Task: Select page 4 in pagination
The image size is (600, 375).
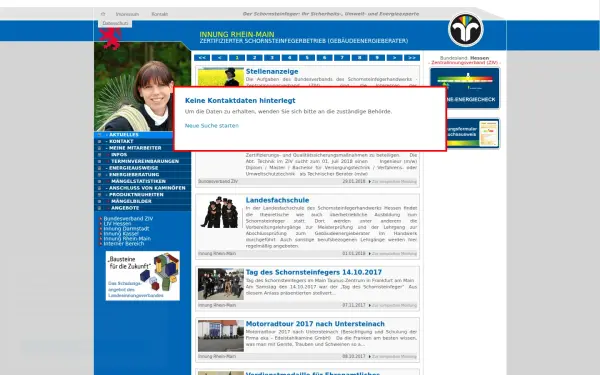Action: [x=289, y=58]
